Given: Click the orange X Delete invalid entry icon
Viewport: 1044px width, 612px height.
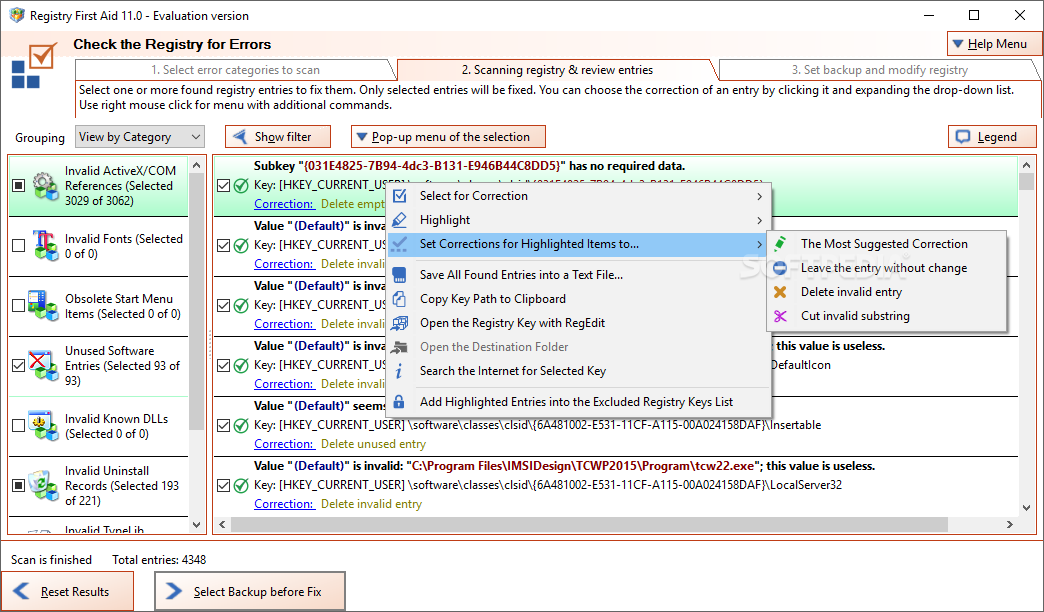Looking at the screenshot, I should click(x=780, y=292).
